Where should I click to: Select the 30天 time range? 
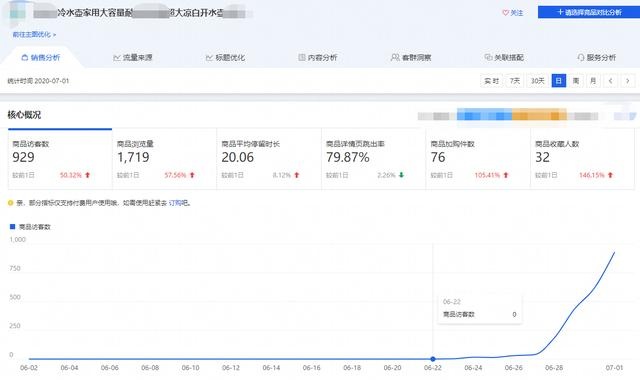538,81
